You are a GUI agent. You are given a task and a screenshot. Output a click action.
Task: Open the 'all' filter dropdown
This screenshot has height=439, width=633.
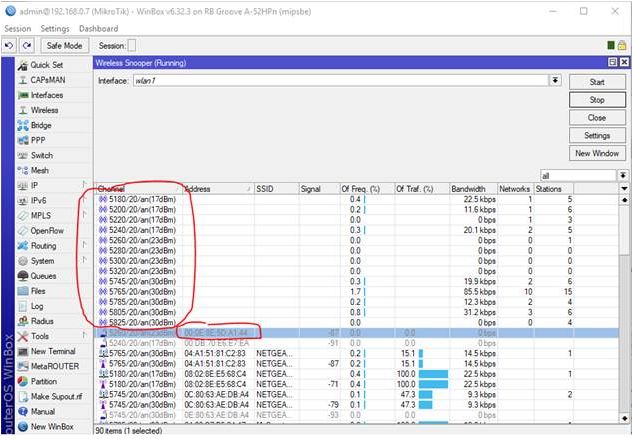(623, 176)
